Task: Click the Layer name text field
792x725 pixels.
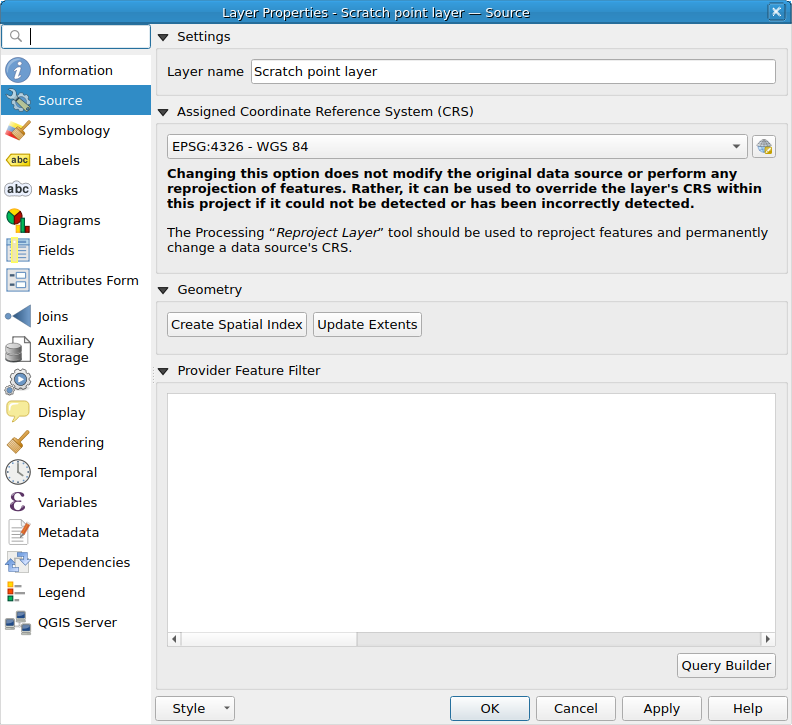Action: coord(512,72)
